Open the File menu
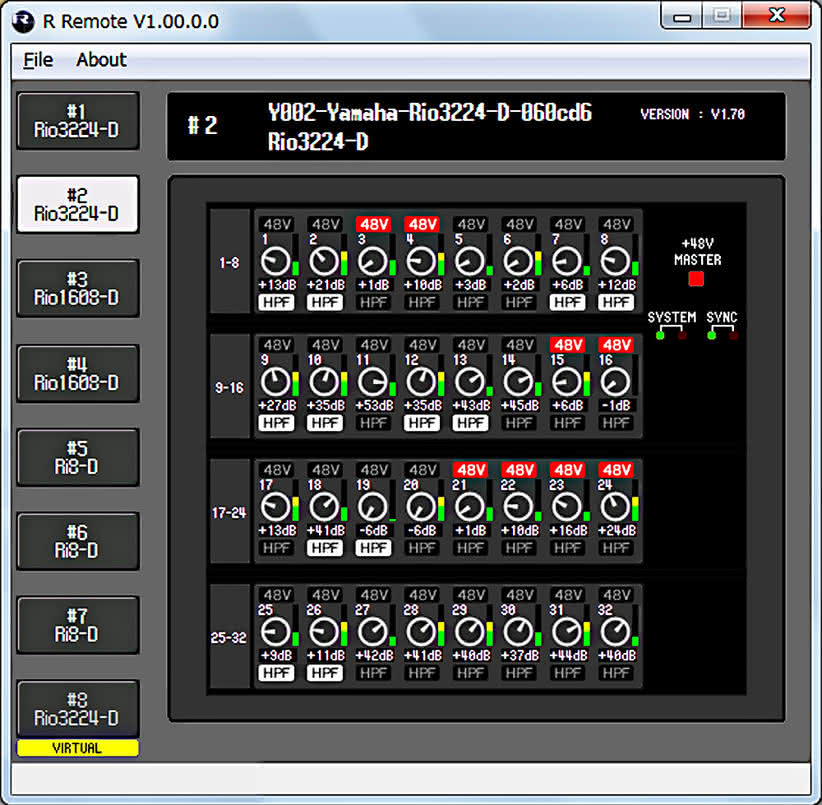Screen dimensions: 822x805 point(38,60)
